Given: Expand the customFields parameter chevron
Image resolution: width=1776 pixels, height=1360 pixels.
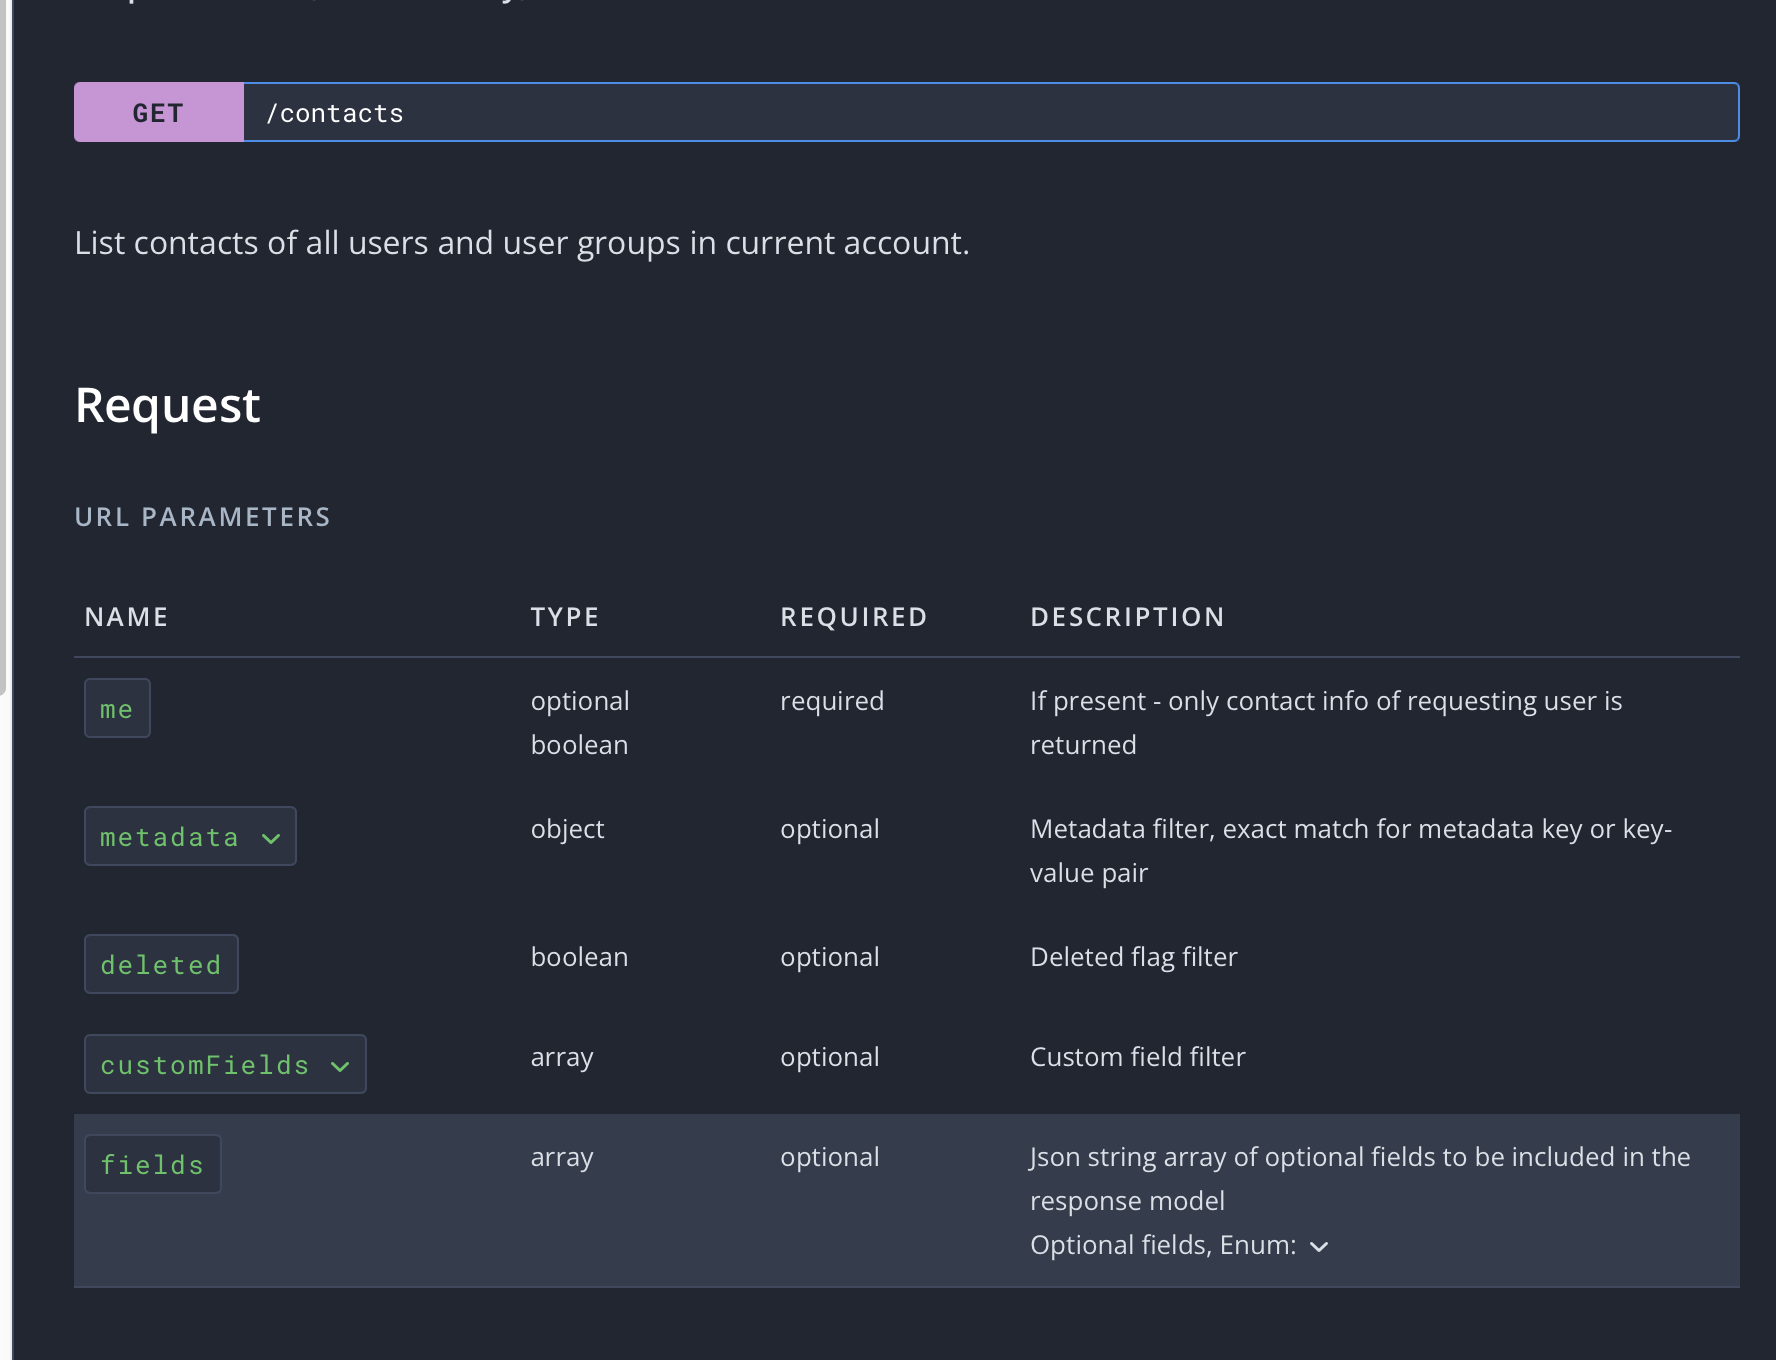Looking at the screenshot, I should pos(340,1066).
